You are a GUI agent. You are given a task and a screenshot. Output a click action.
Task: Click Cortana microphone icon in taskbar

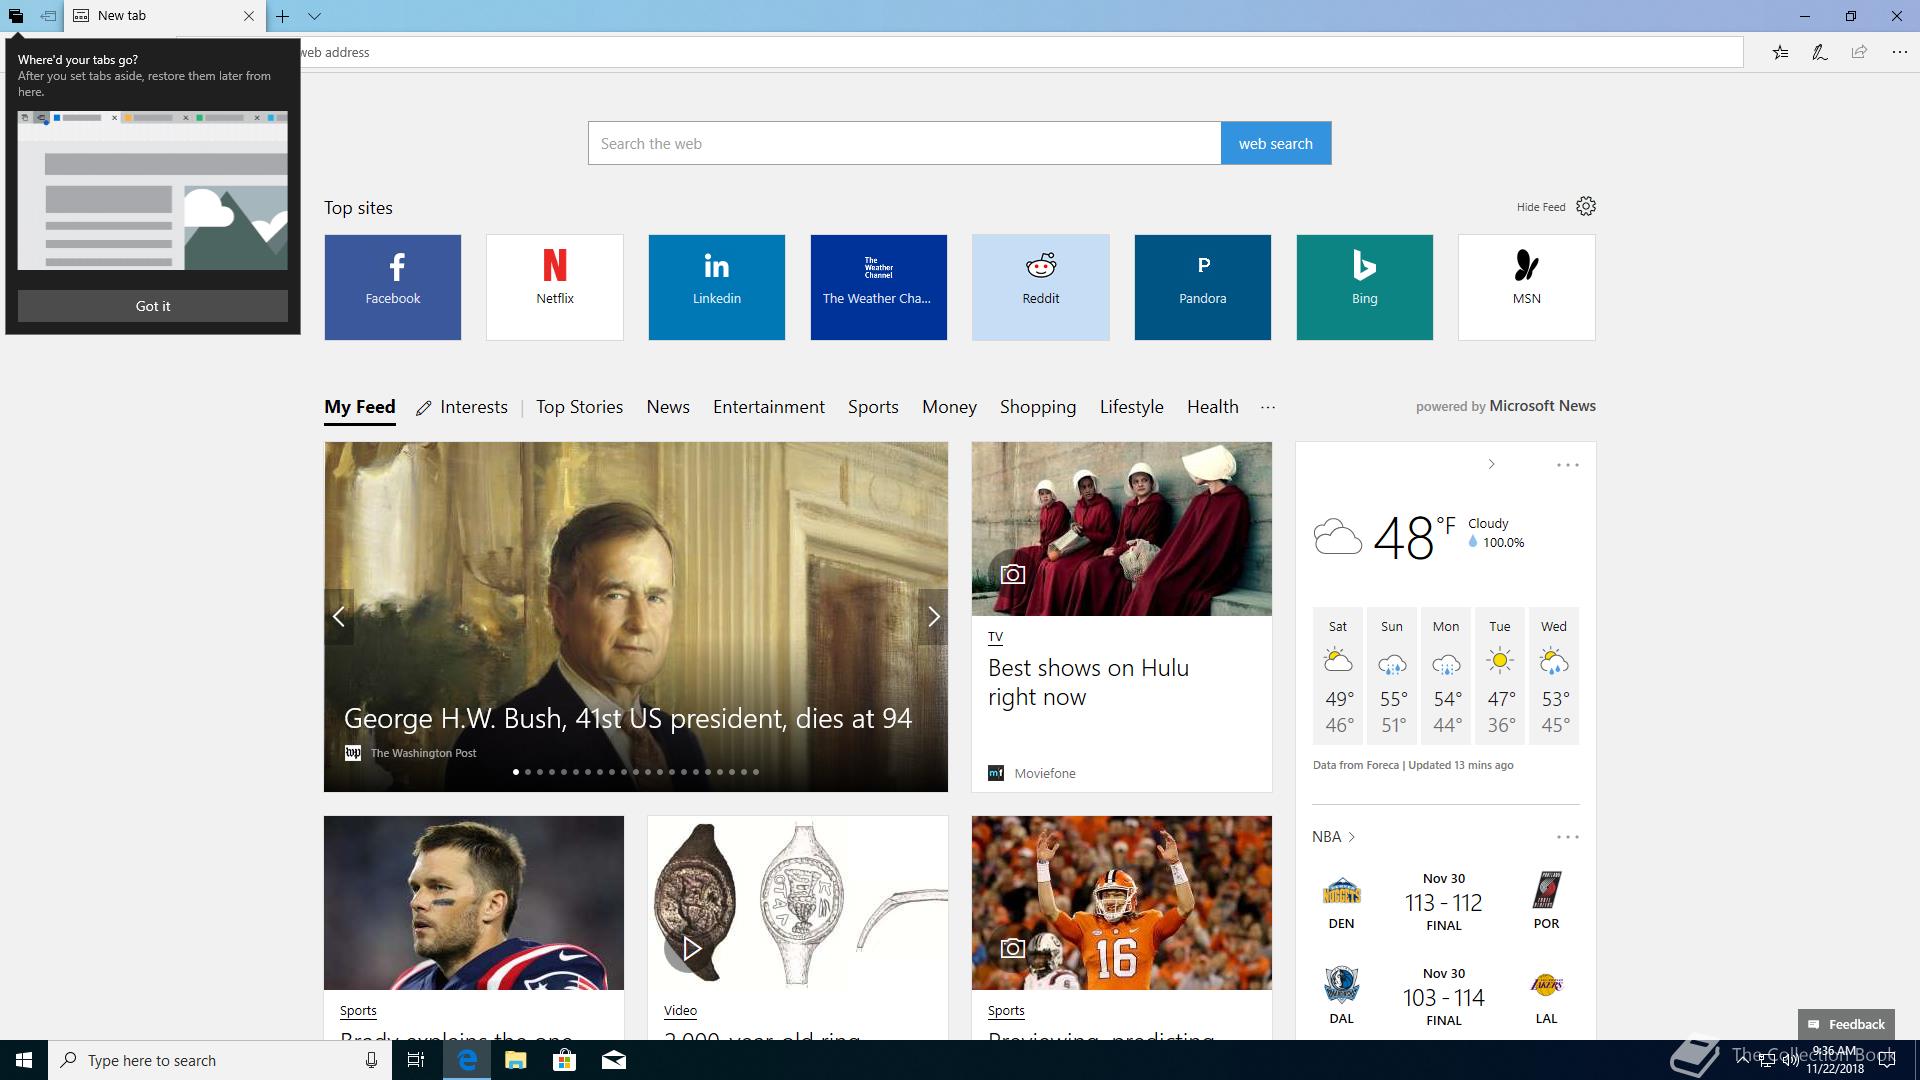click(371, 1060)
